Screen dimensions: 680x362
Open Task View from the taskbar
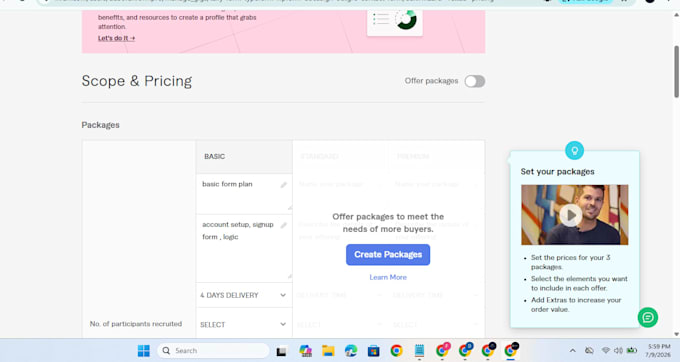[281, 351]
